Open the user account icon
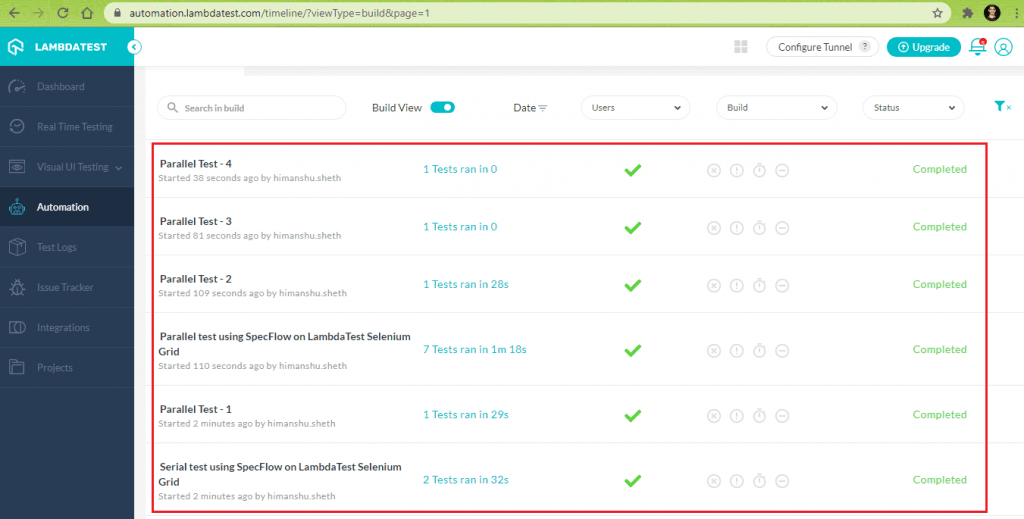 click(x=1003, y=47)
